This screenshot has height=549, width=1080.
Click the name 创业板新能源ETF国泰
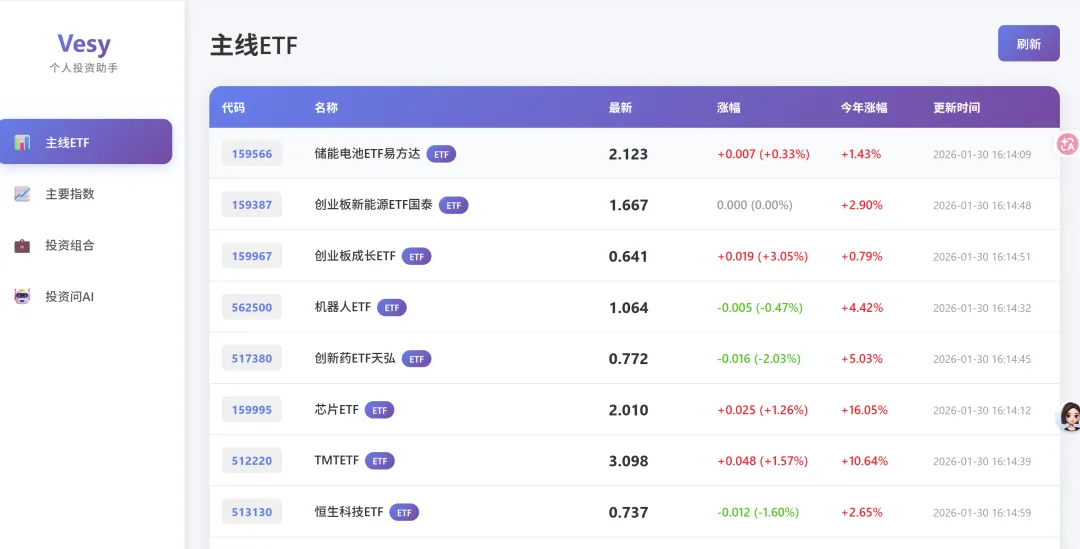click(x=373, y=205)
